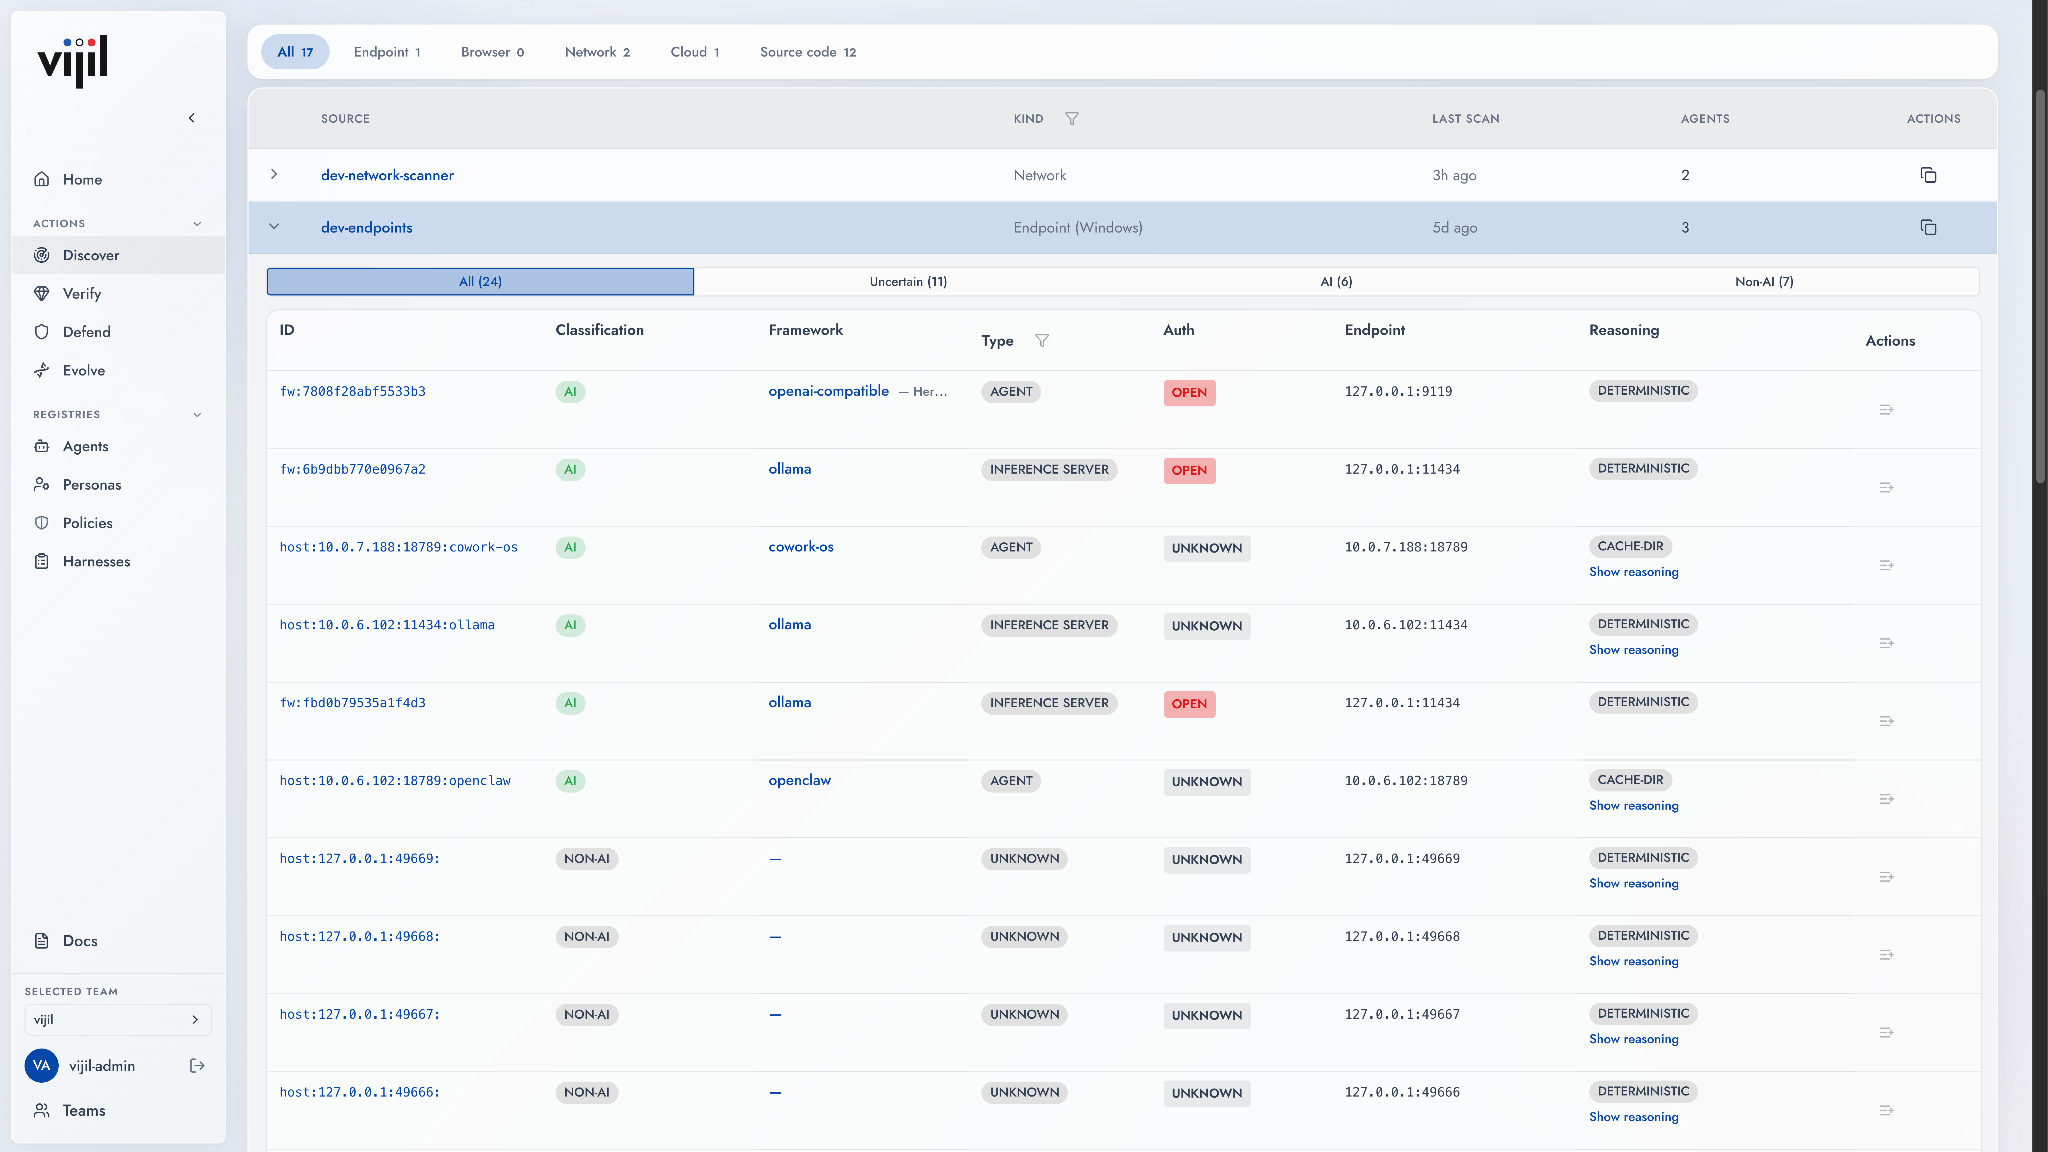Open actions icon for fw:6b9dbb770e0967a2 row
Image resolution: width=2048 pixels, height=1152 pixels.
(x=1887, y=488)
